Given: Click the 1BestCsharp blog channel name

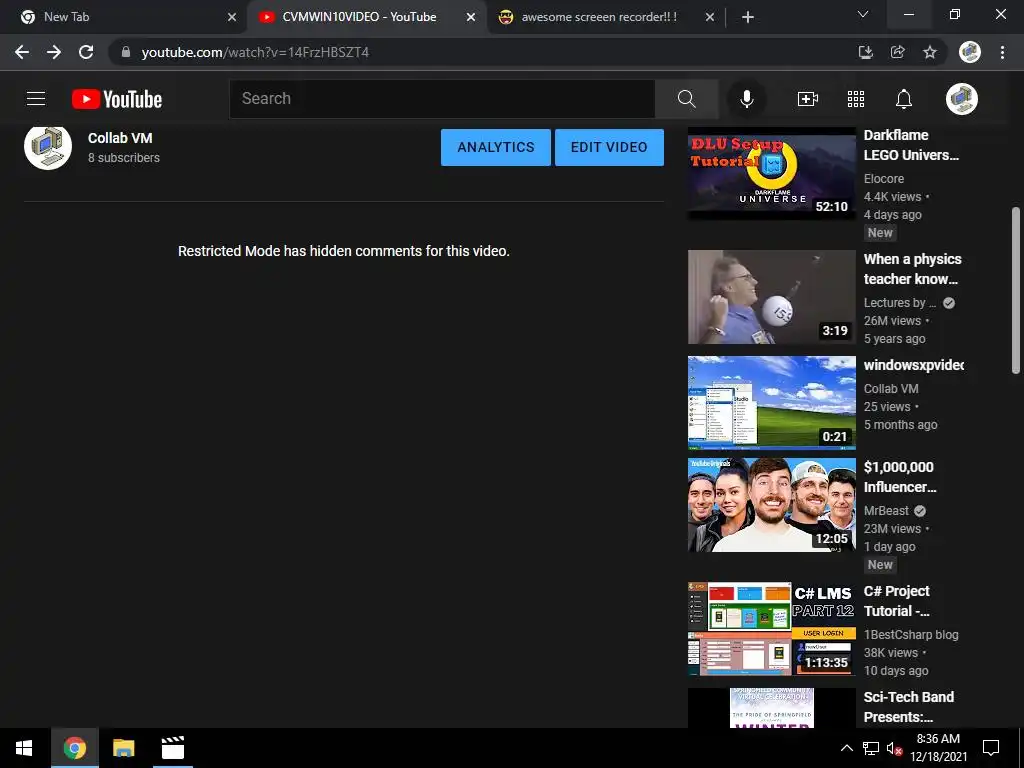Looking at the screenshot, I should (x=911, y=635).
